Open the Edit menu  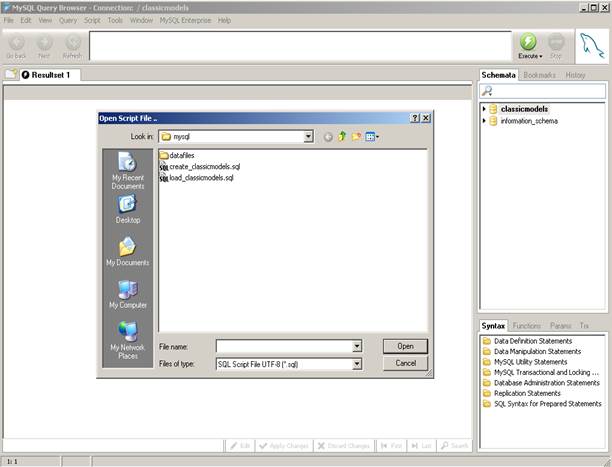(26, 20)
